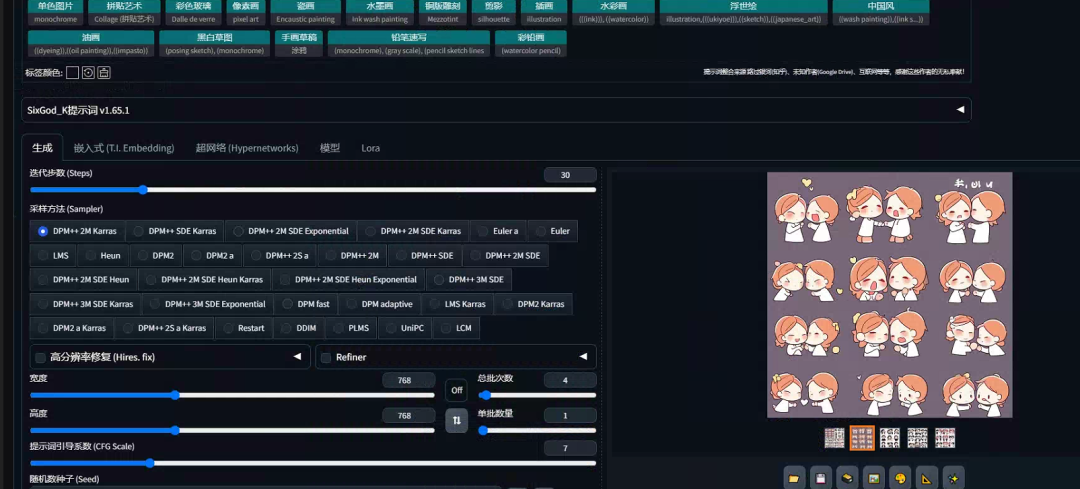
Task: Add the 铅笔速写 pencil sketch tag
Action: point(408,43)
